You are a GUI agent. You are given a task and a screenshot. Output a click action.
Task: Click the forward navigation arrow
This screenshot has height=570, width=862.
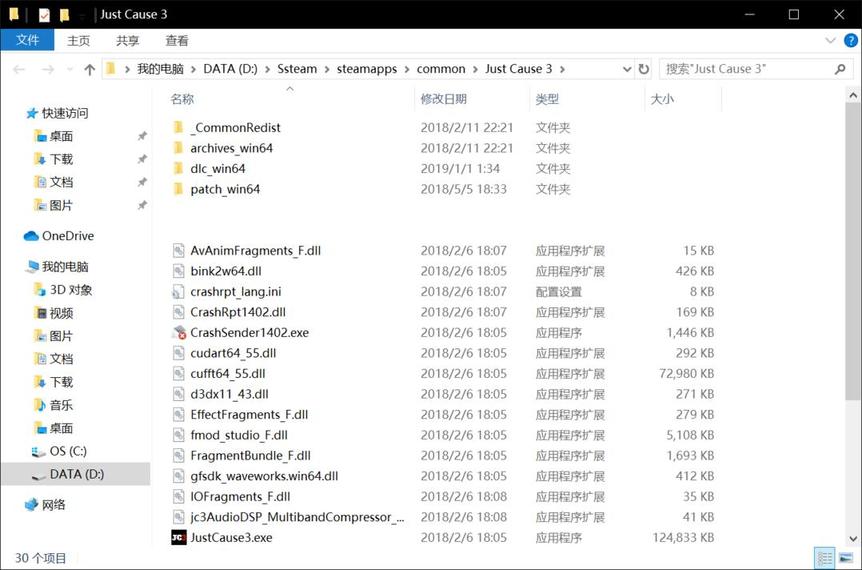[48, 69]
